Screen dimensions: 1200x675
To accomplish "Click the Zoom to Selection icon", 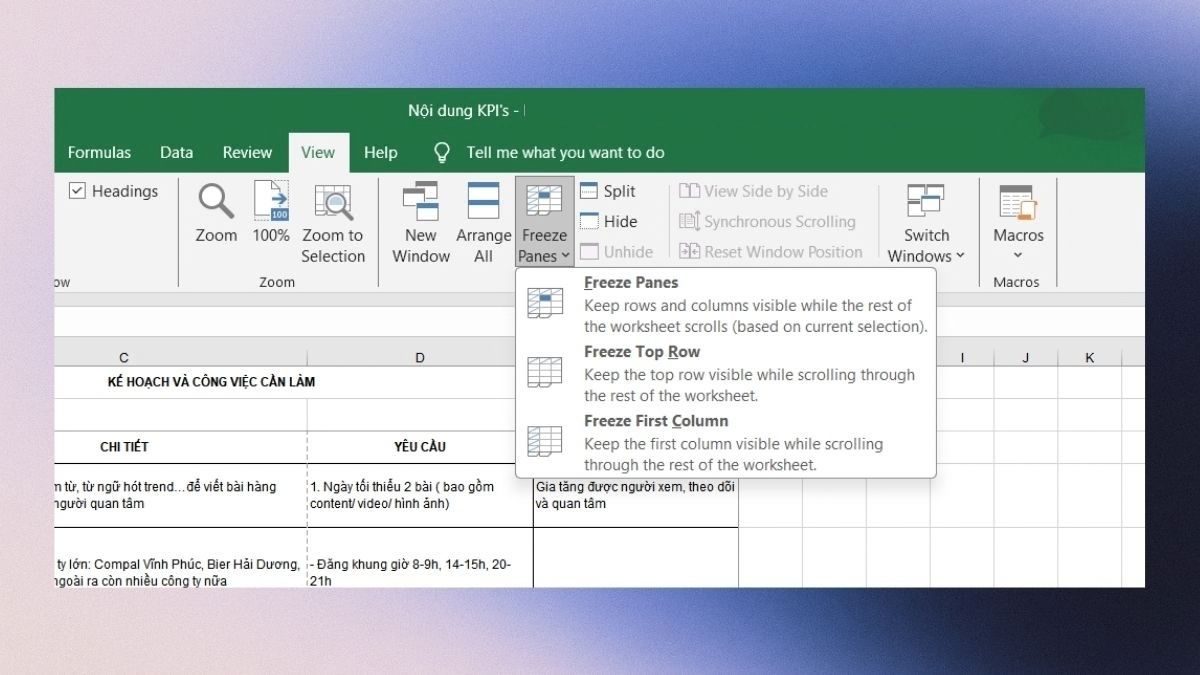I will pyautogui.click(x=333, y=201).
